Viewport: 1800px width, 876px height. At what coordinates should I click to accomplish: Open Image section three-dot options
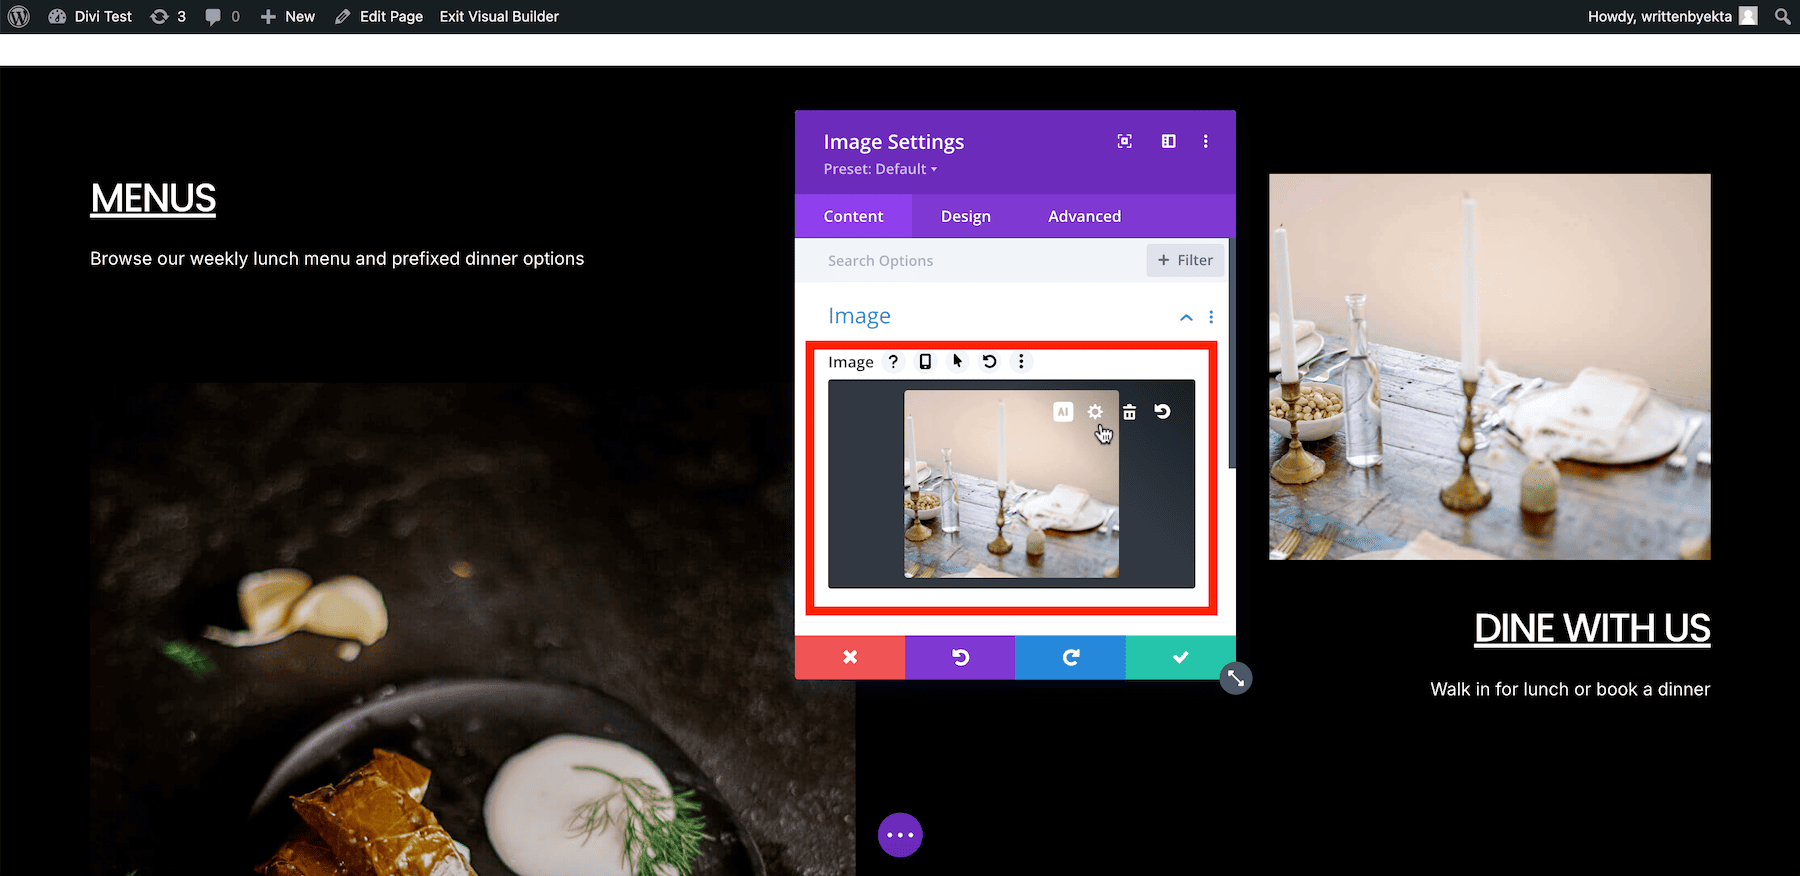pos(1211,317)
